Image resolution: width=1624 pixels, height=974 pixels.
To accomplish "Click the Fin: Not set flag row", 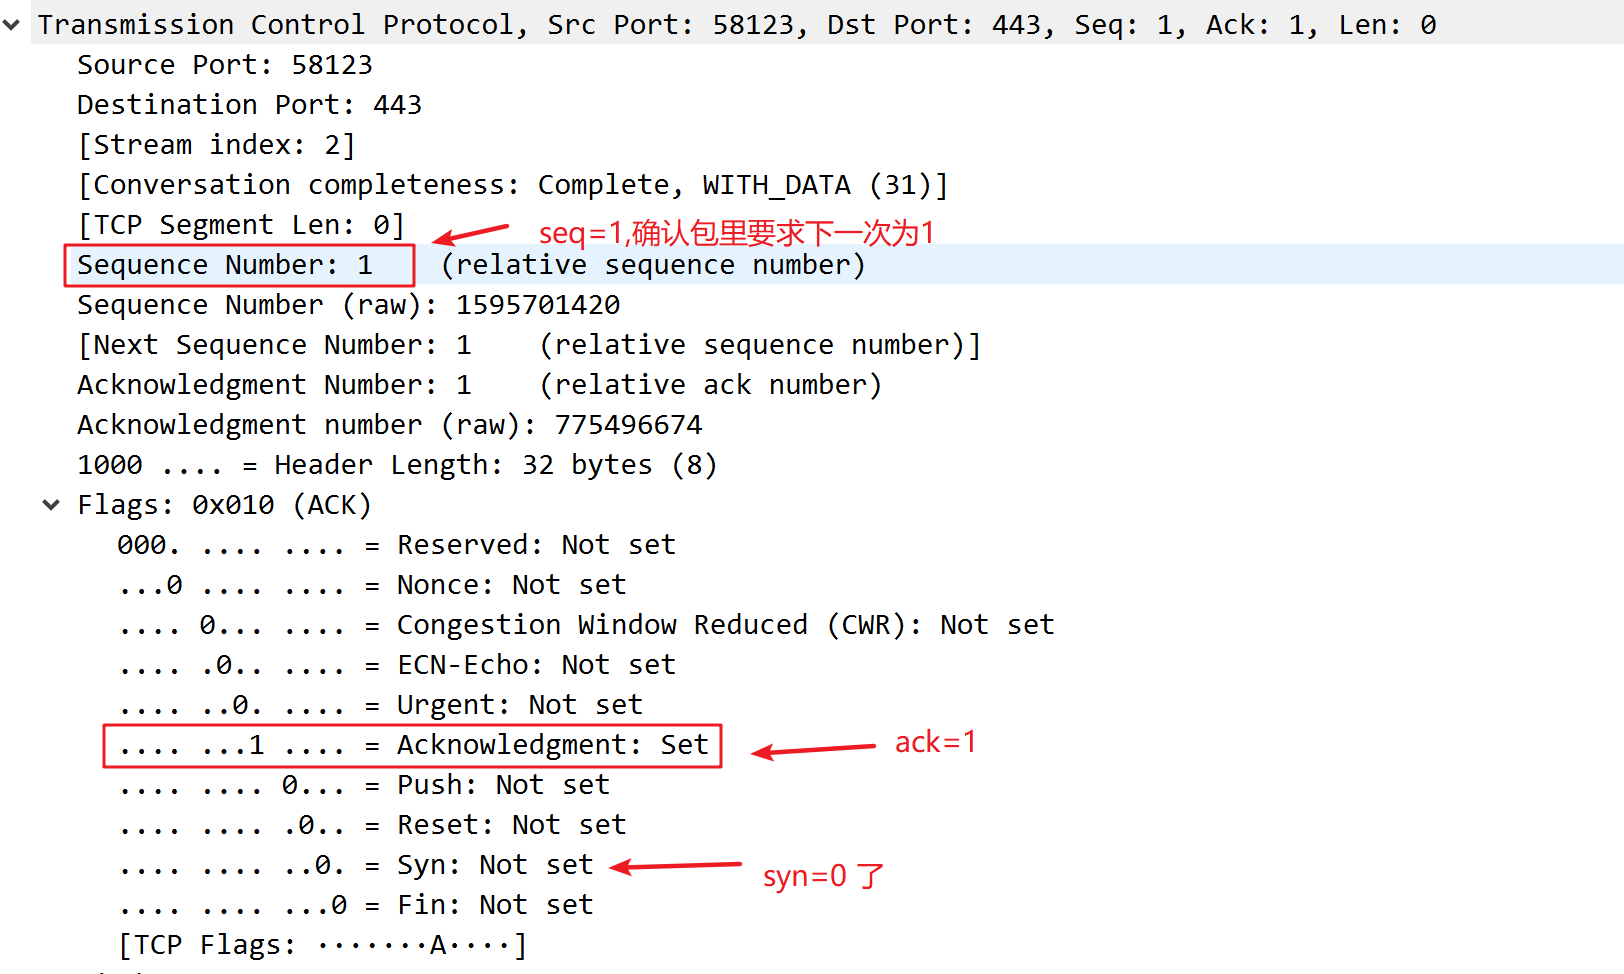I will (x=355, y=905).
